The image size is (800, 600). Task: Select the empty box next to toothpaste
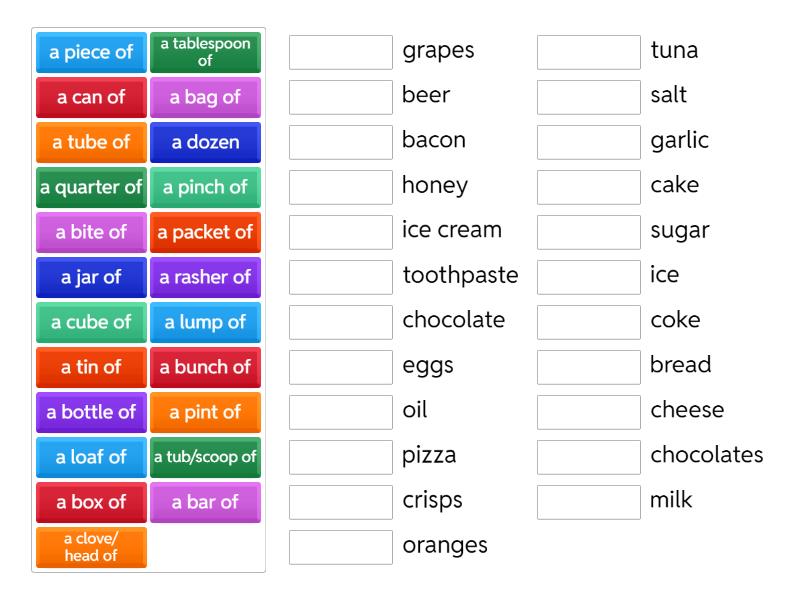coord(341,278)
